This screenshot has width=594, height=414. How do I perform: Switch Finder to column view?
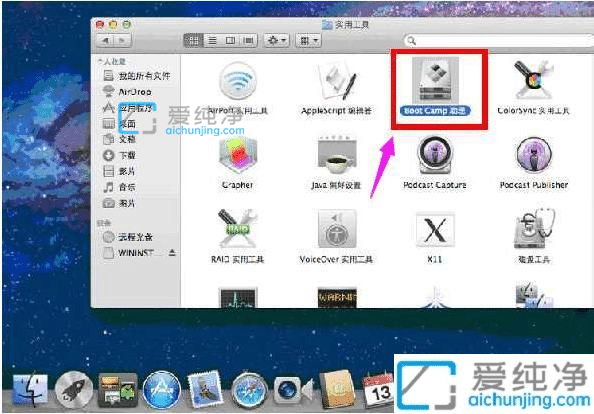click(230, 40)
